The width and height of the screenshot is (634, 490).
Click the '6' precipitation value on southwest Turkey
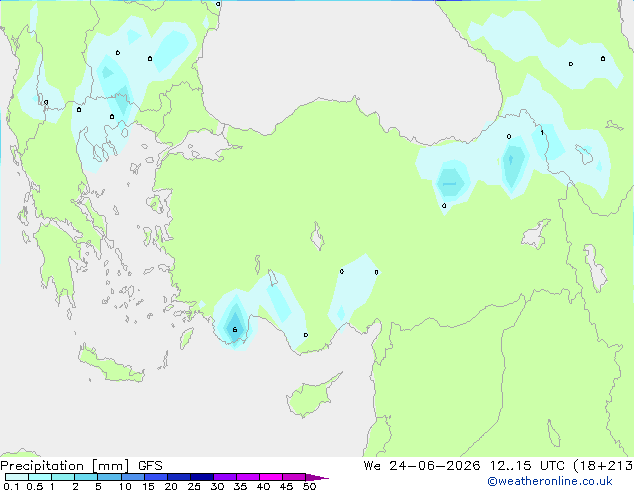pos(235,330)
